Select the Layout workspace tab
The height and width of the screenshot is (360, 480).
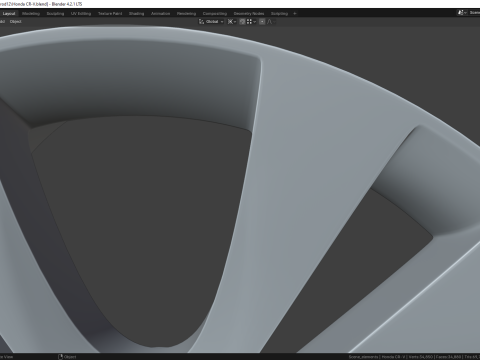click(x=9, y=14)
